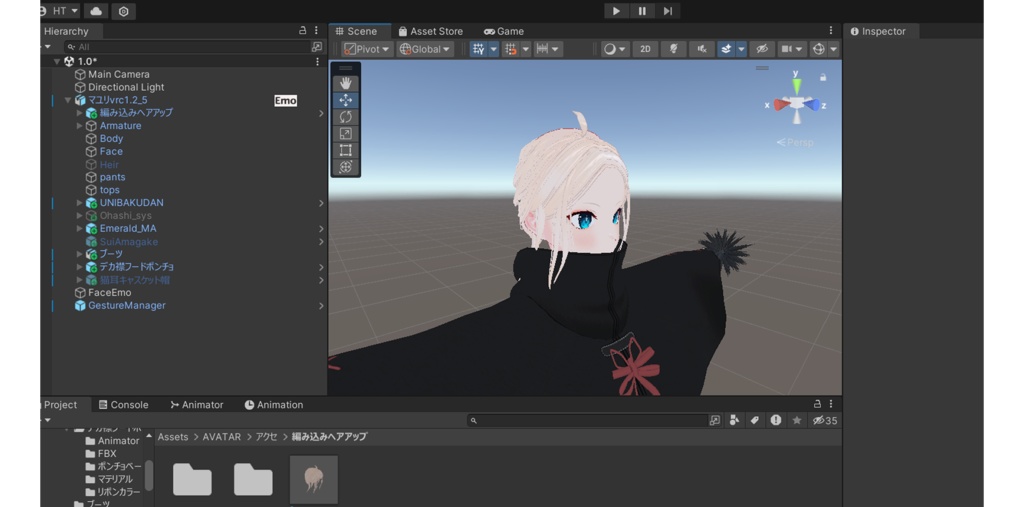Viewport: 1024px width, 507px height.
Task: Expand the 編み込みヘアアップ object
Action: (x=80, y=113)
